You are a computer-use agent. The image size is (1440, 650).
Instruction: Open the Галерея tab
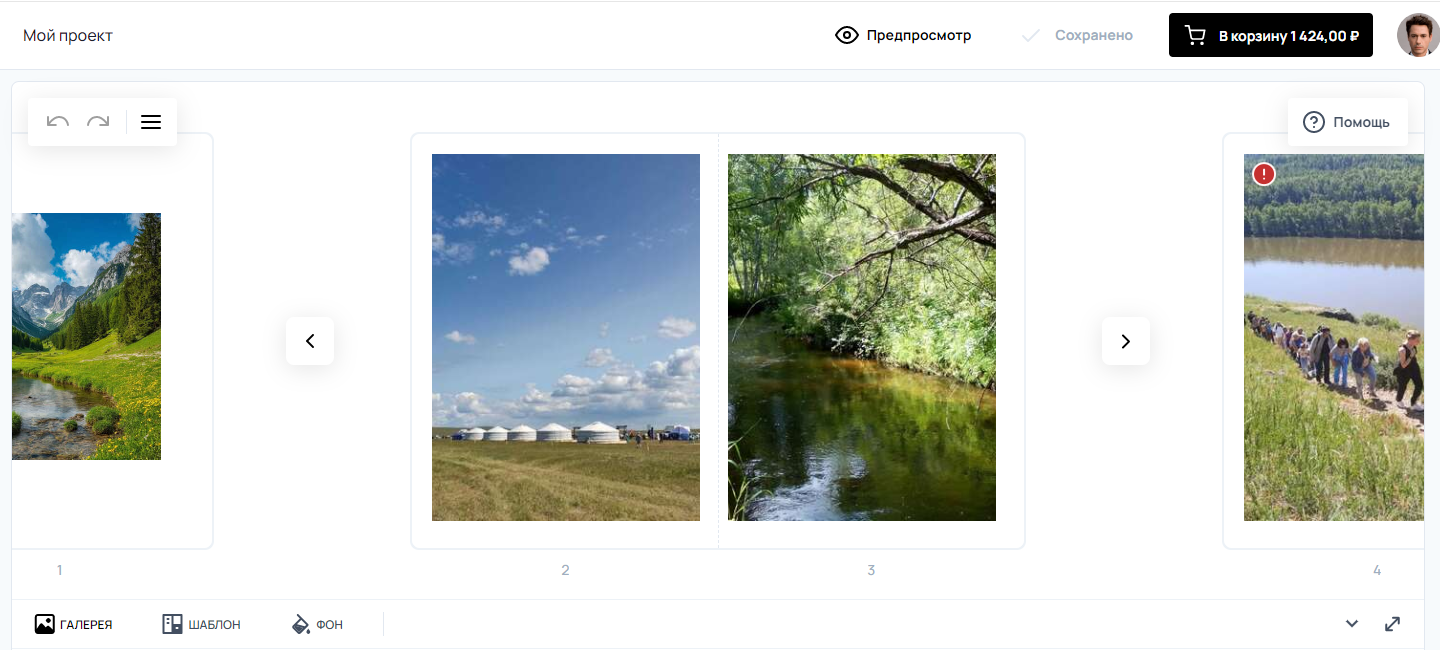click(74, 624)
